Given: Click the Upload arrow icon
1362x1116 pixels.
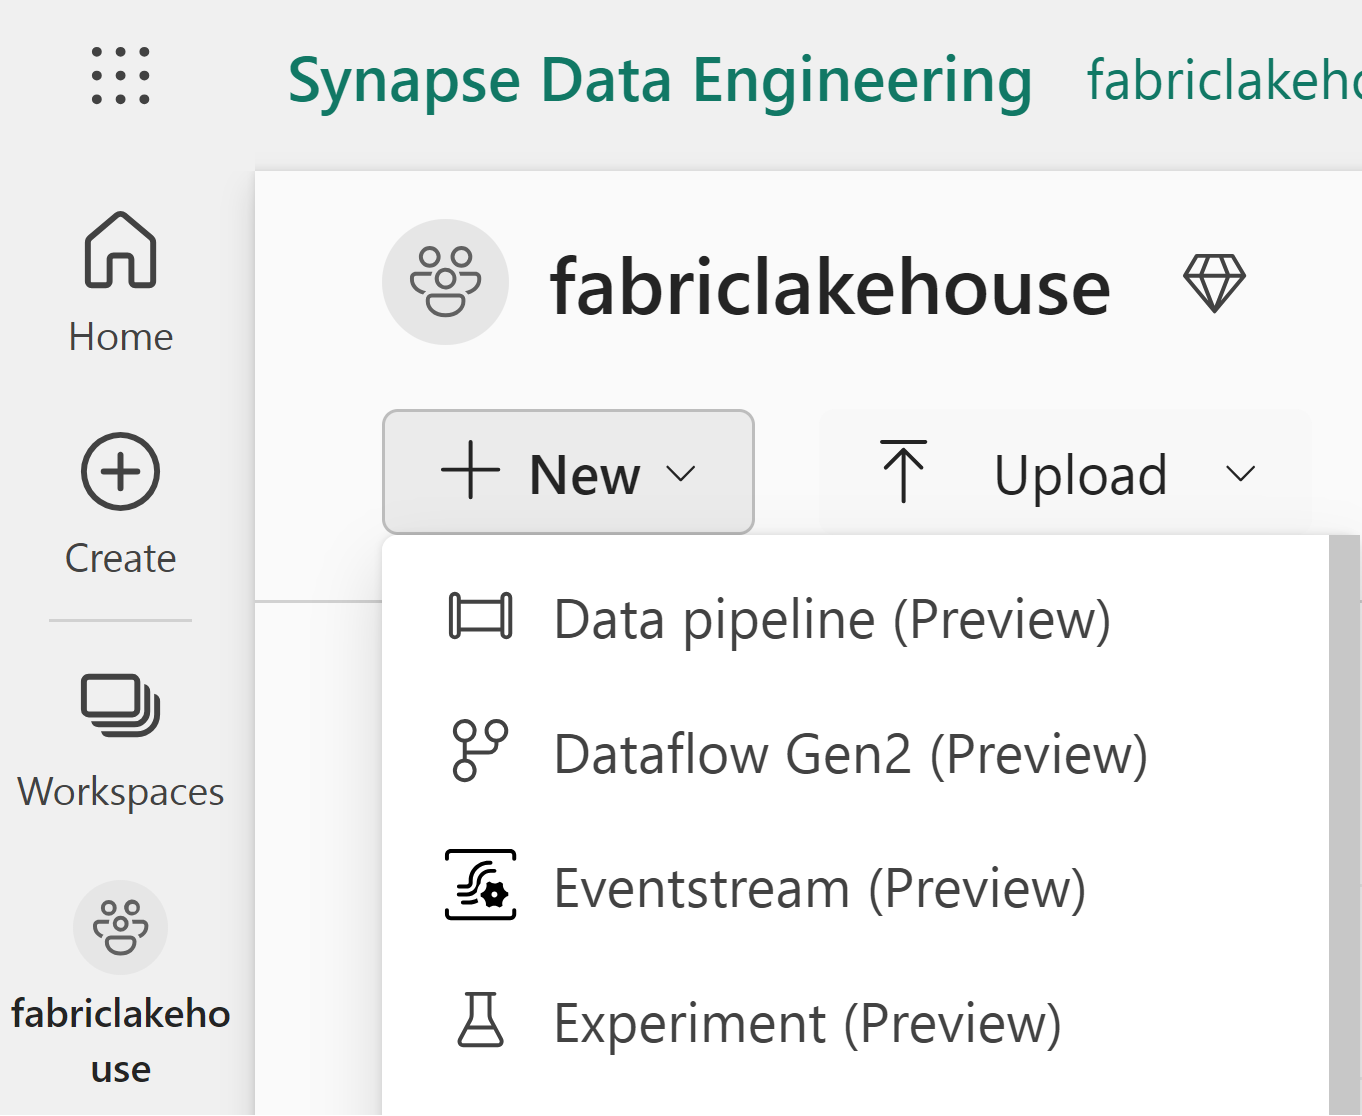Looking at the screenshot, I should (904, 471).
